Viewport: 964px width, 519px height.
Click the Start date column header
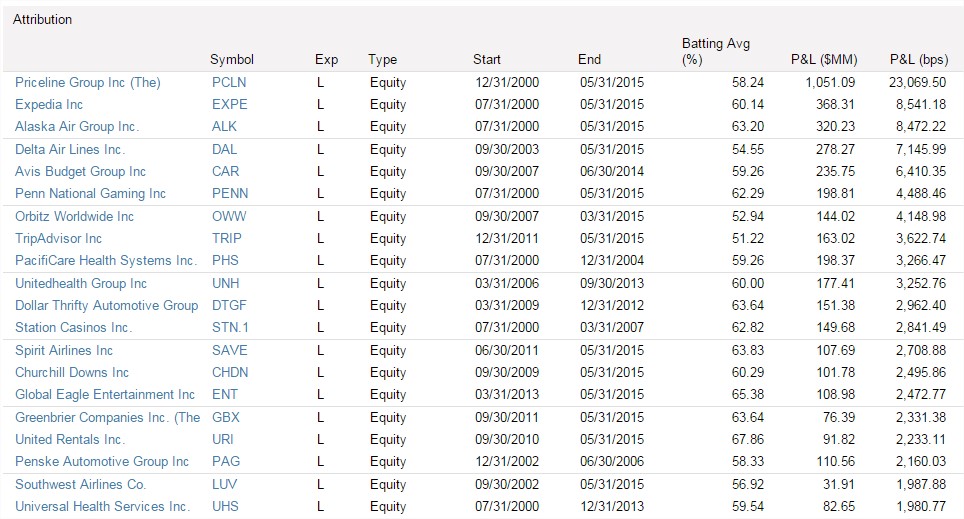(487, 59)
